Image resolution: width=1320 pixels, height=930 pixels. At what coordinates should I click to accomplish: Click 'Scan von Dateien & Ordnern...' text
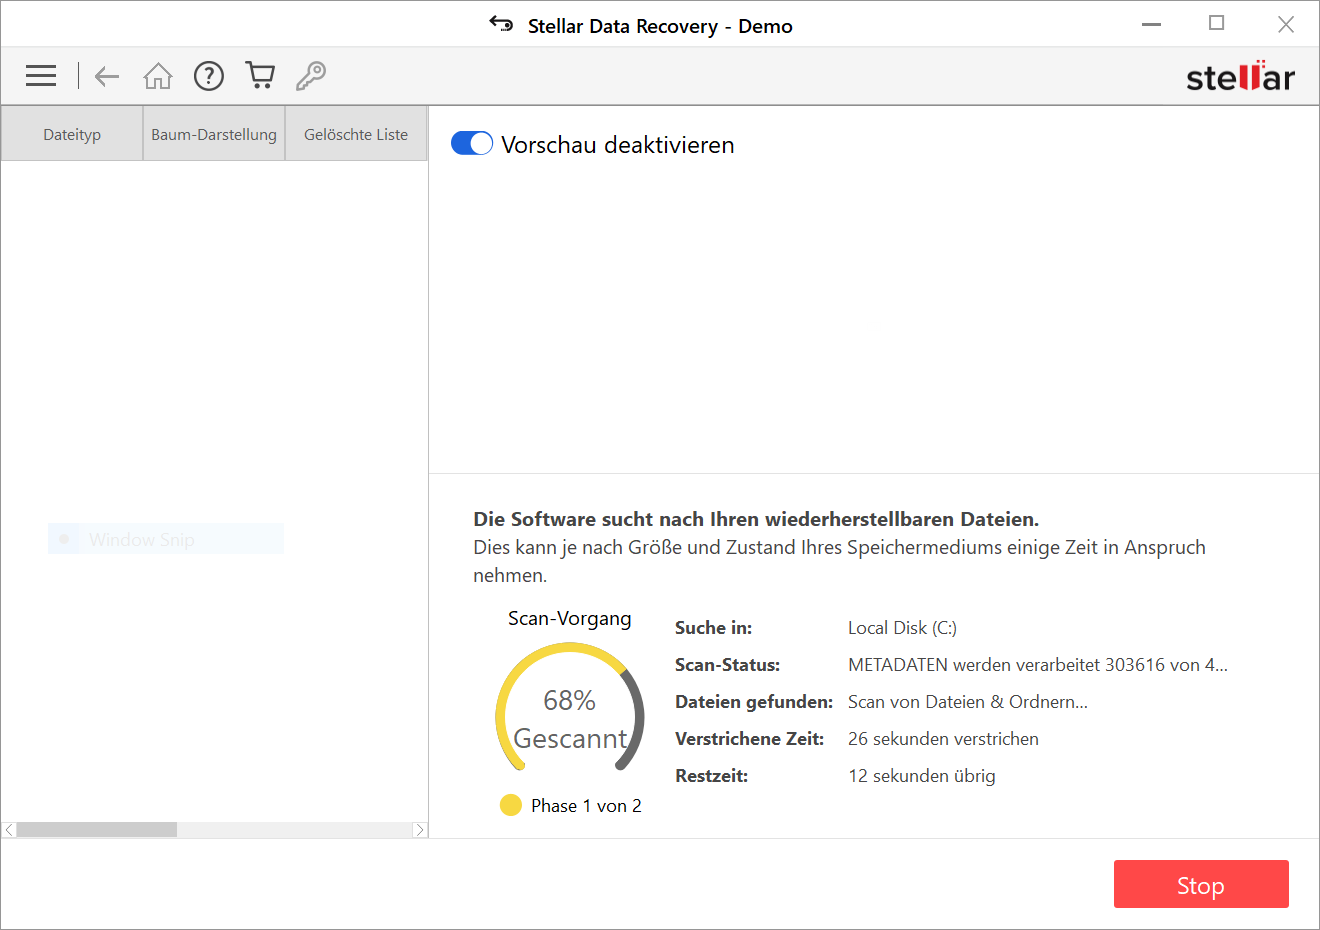(968, 702)
